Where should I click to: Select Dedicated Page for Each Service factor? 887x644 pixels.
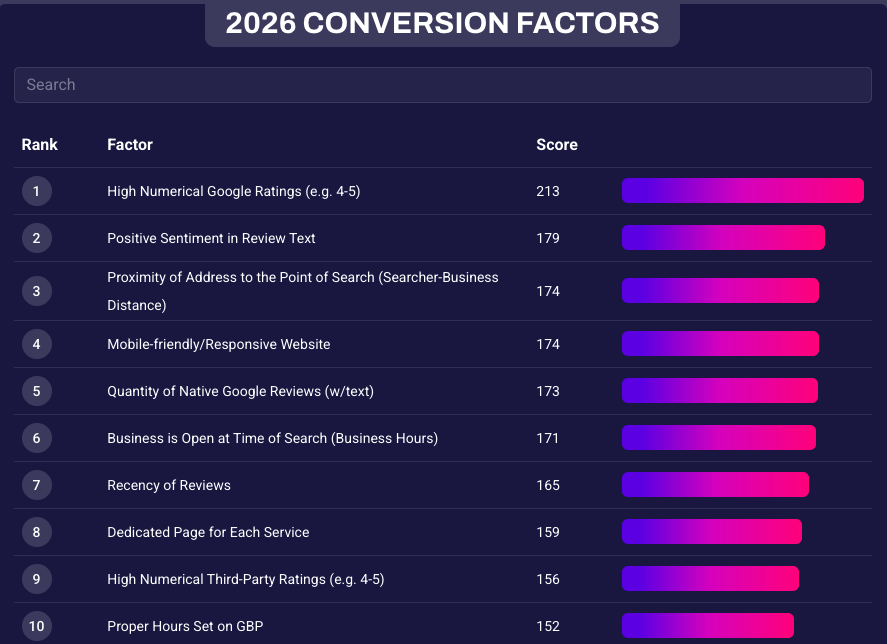[208, 532]
